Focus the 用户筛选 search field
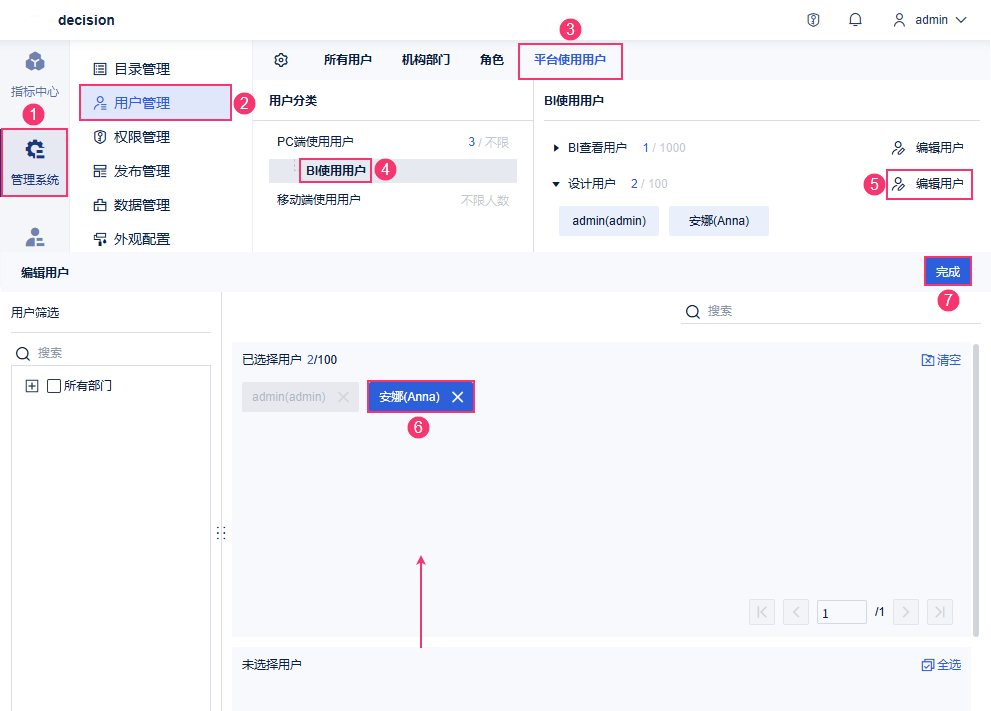The width and height of the screenshot is (991, 711). 111,353
